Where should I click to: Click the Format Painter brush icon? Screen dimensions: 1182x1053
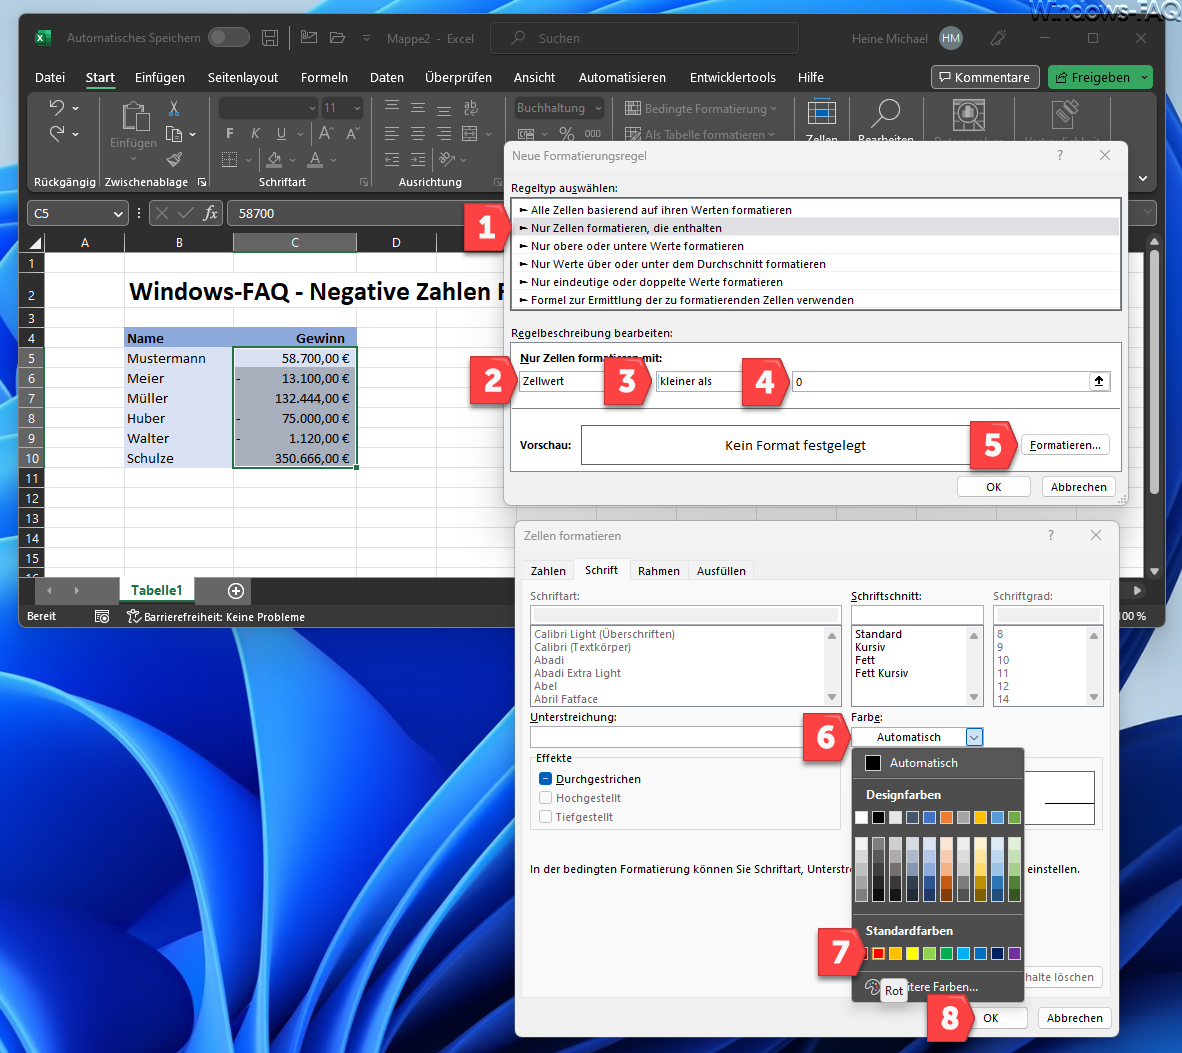(174, 159)
